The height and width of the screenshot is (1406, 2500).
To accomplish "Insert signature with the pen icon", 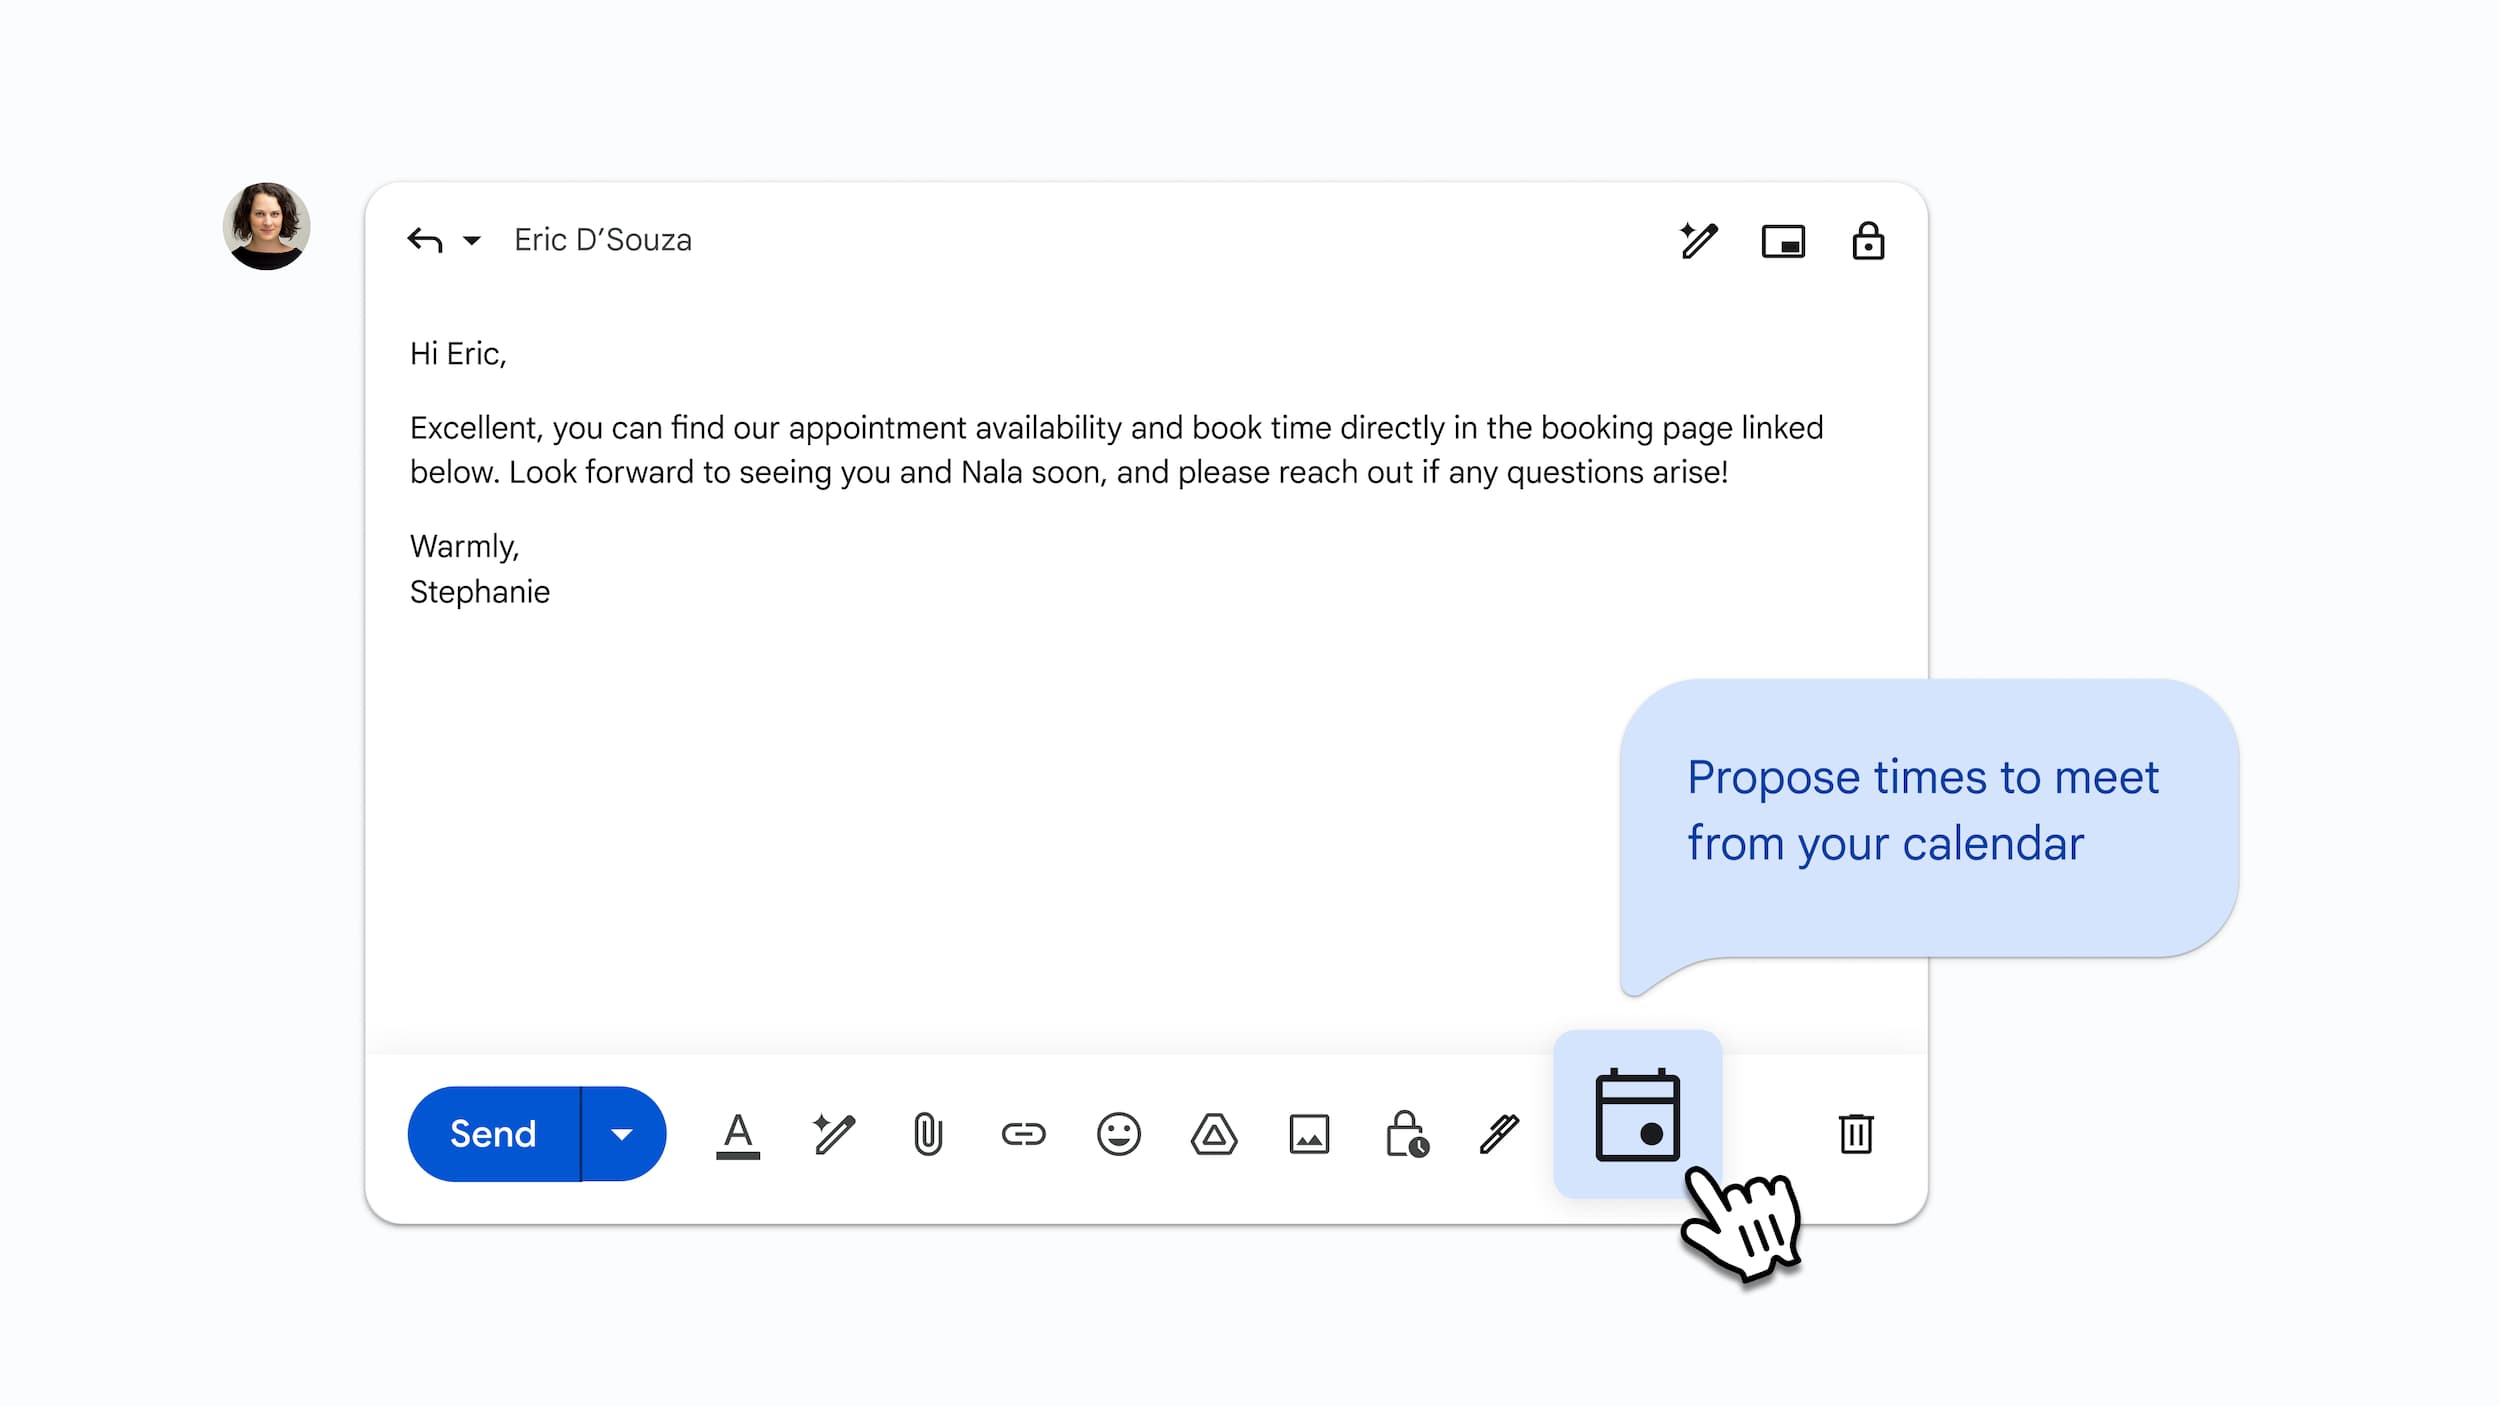I will tap(1499, 1134).
